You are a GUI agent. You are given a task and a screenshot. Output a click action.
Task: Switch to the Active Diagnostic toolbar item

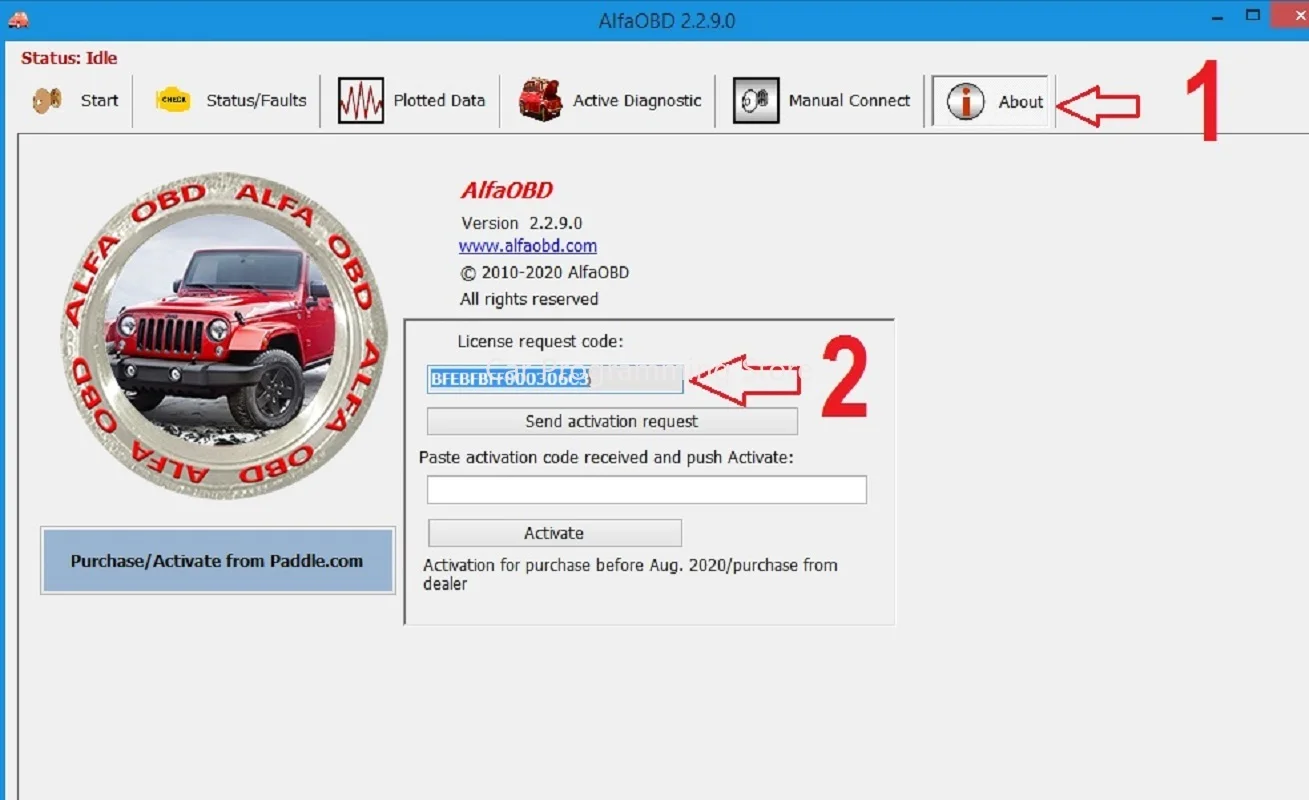pyautogui.click(x=637, y=100)
